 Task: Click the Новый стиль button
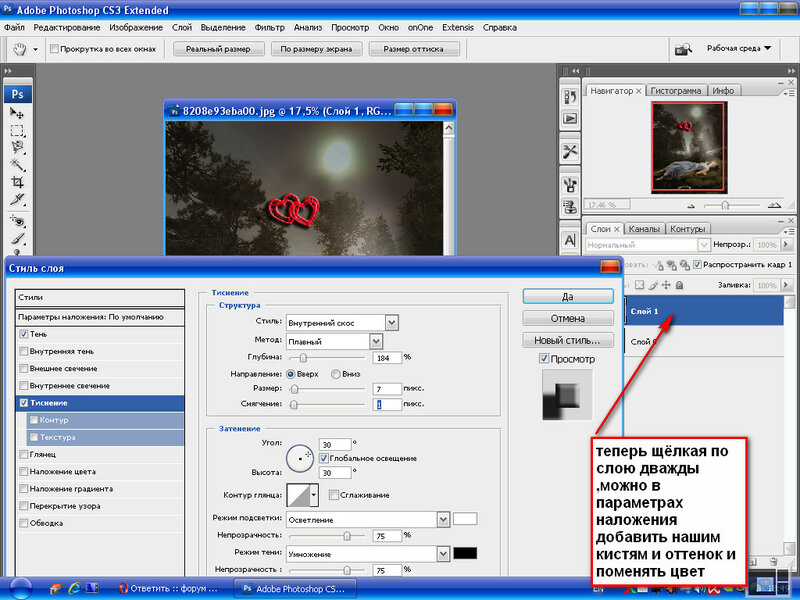tap(568, 340)
